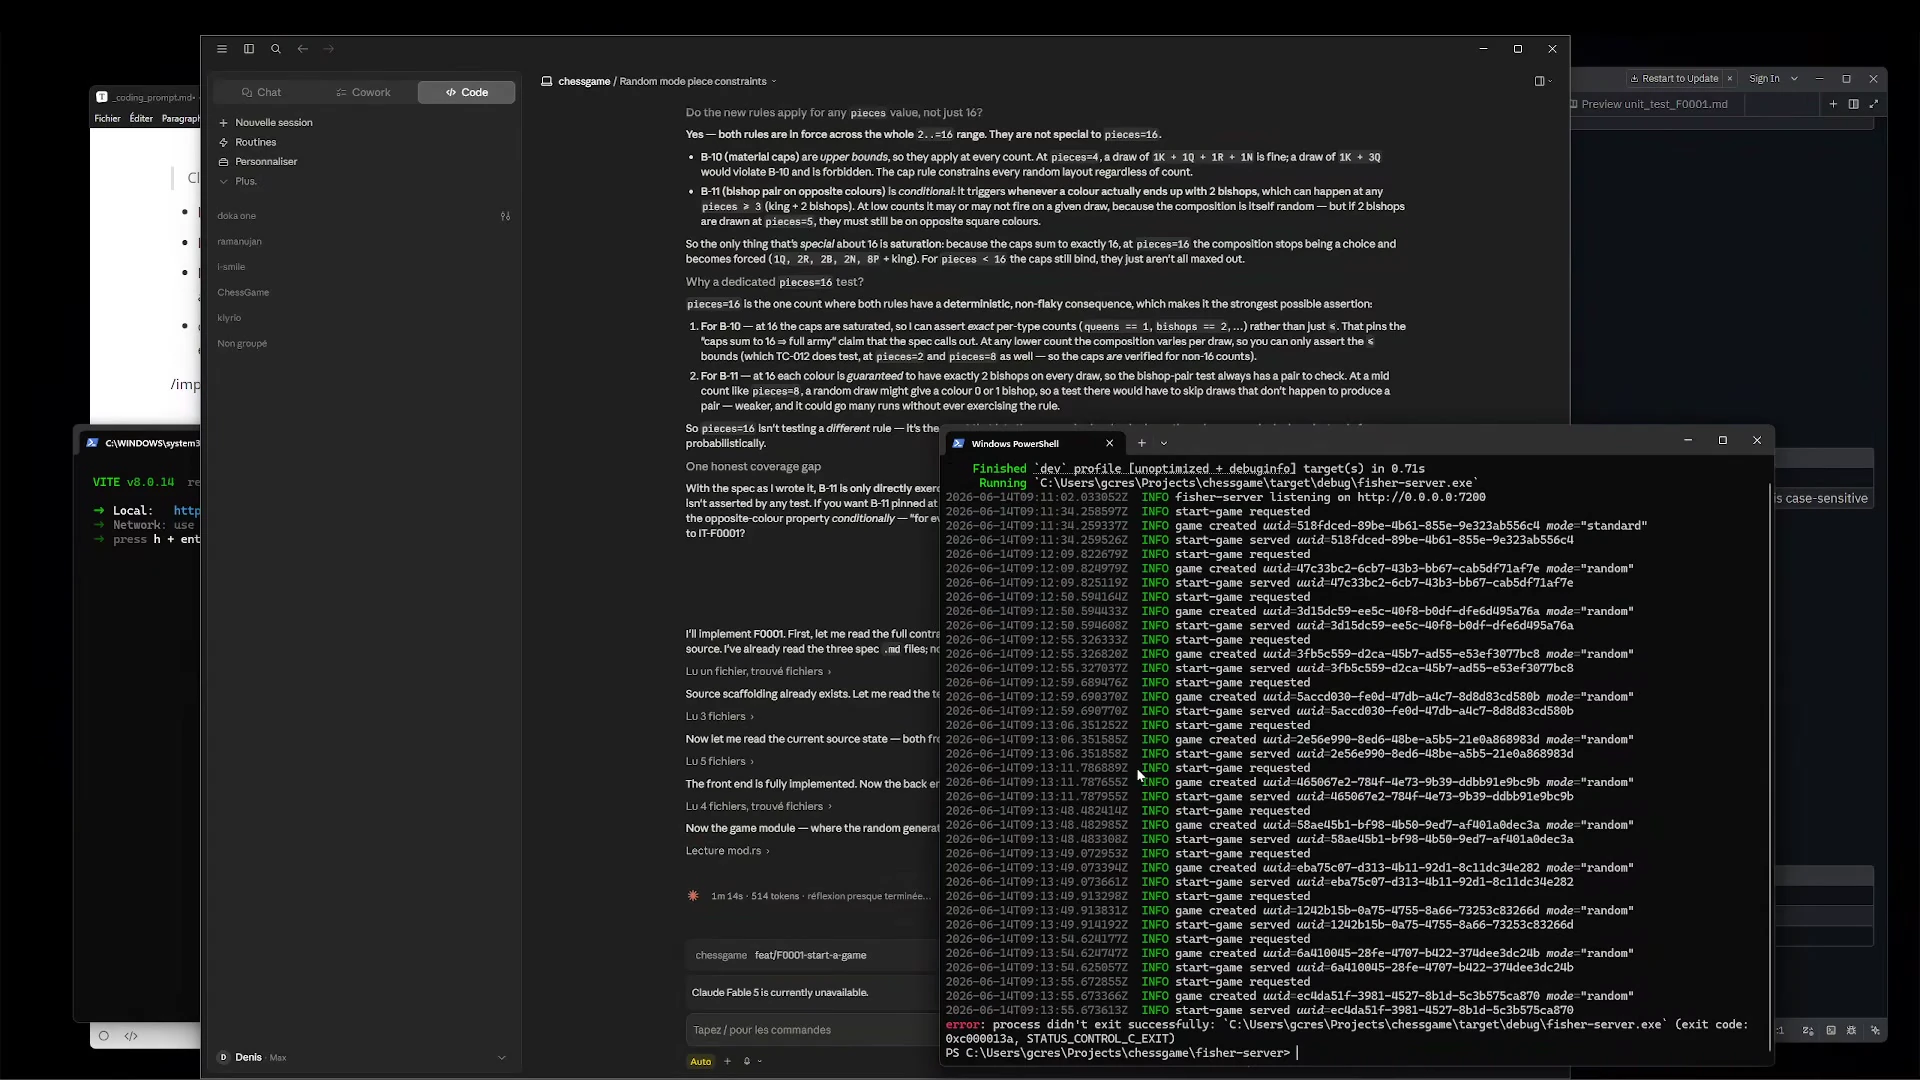This screenshot has width=1920, height=1080.
Task: Dismiss the Restart to Update notice
Action: (1730, 78)
